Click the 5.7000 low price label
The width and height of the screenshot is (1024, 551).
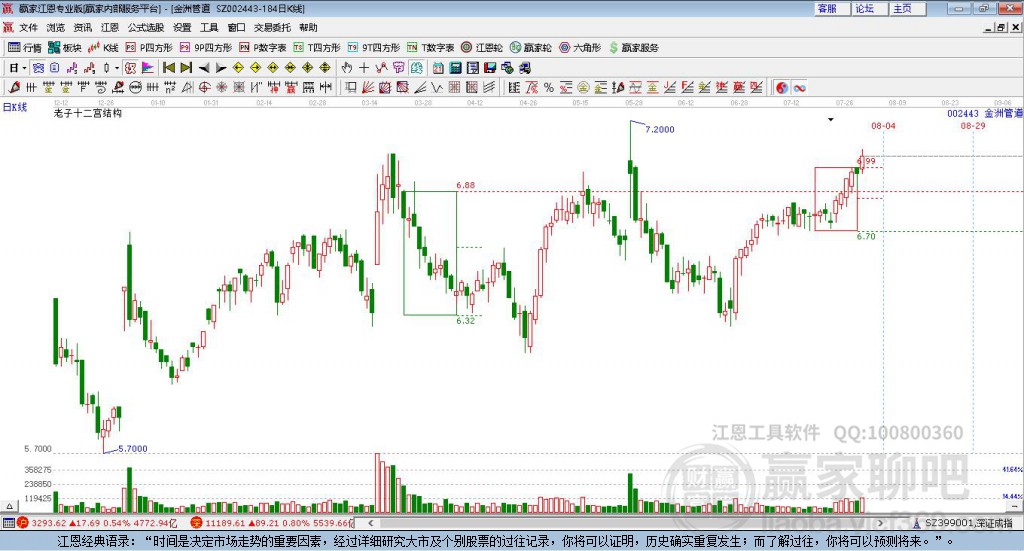click(133, 449)
